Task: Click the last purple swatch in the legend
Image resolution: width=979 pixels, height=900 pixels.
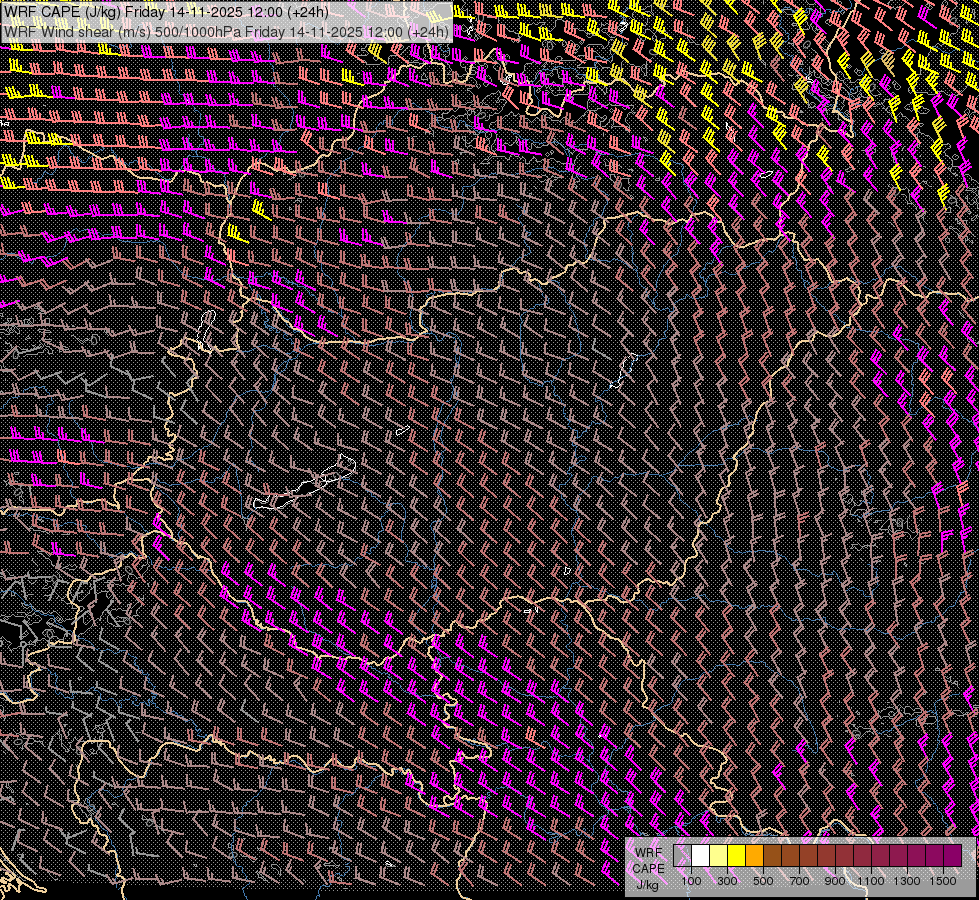Action: (x=952, y=855)
